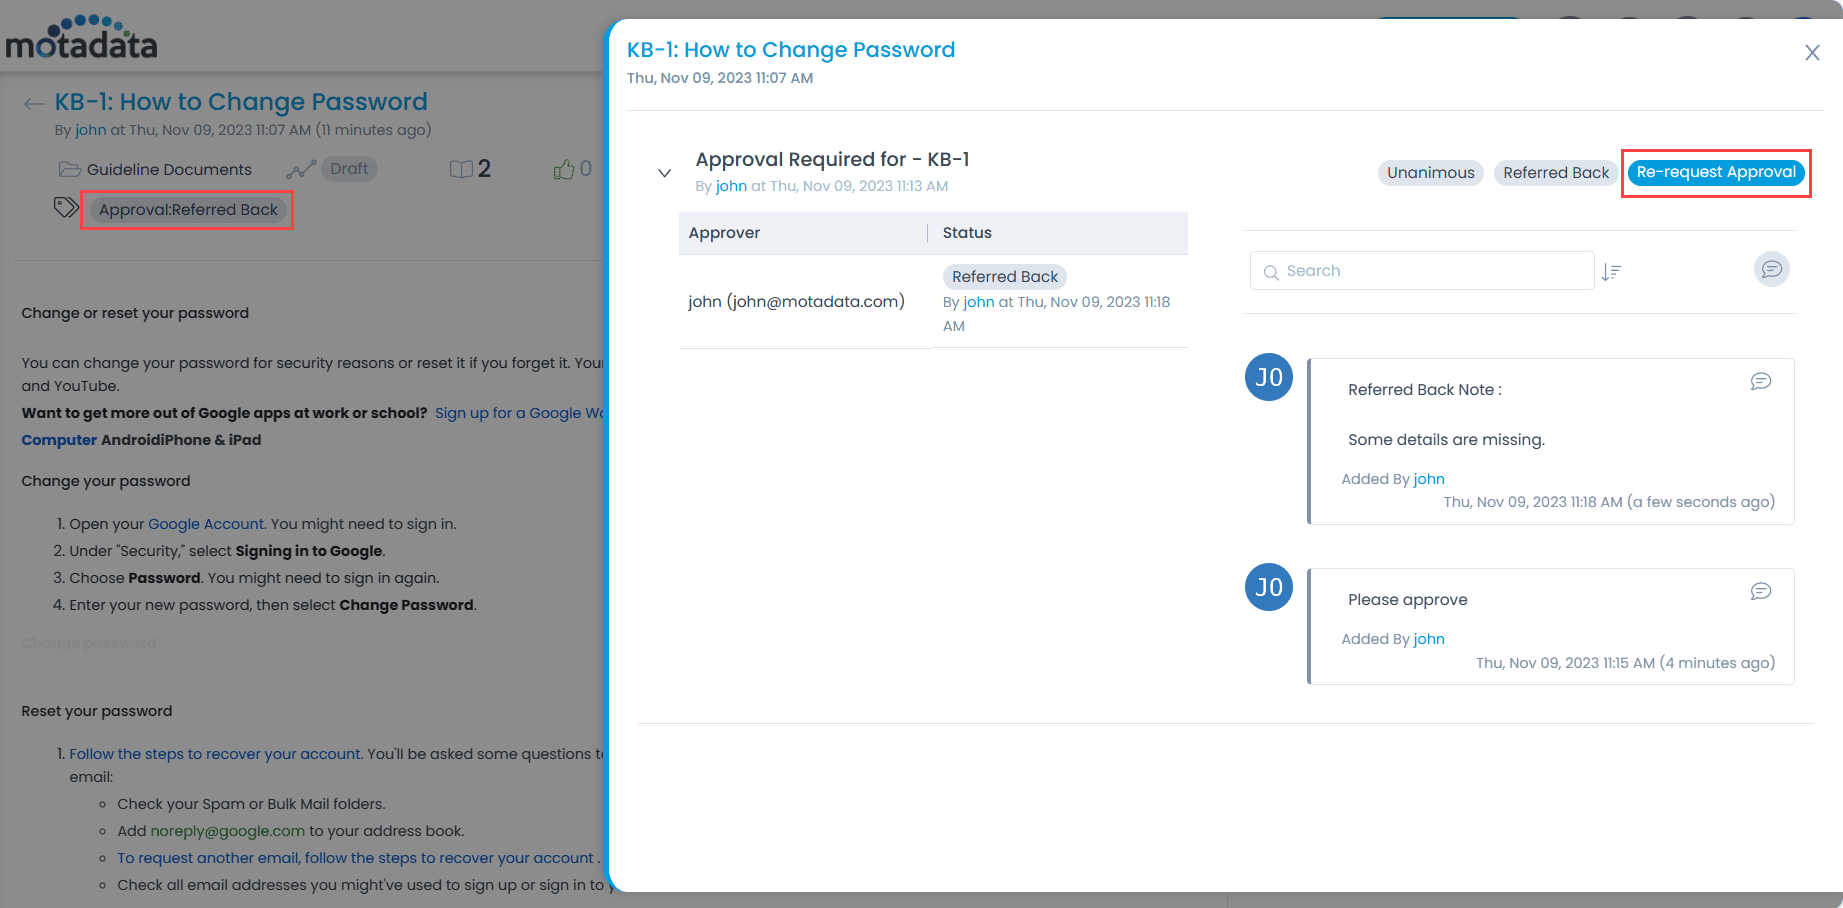Screen dimensions: 1843x908
Task: Click the Status column header
Action: click(x=967, y=233)
